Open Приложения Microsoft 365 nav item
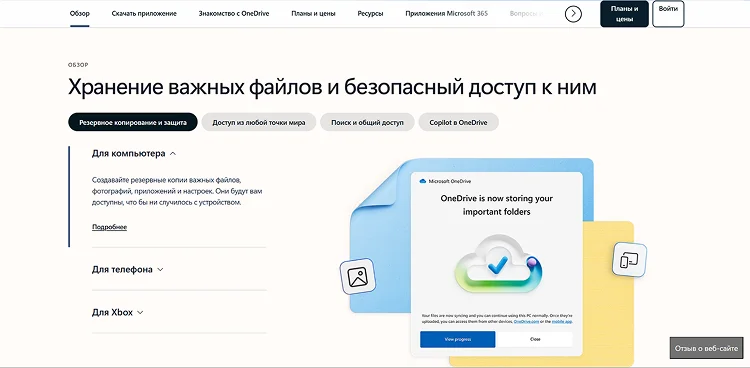Screen dimensions: 750x368 (447, 13)
